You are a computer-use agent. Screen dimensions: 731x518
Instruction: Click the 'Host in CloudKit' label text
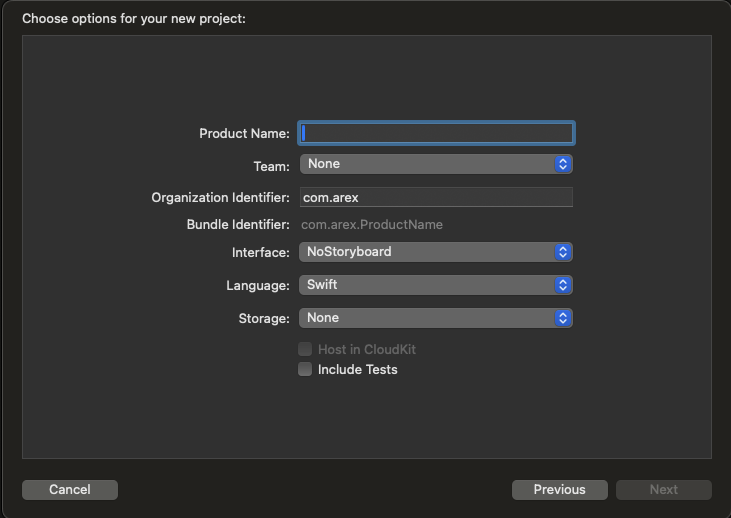coord(367,349)
